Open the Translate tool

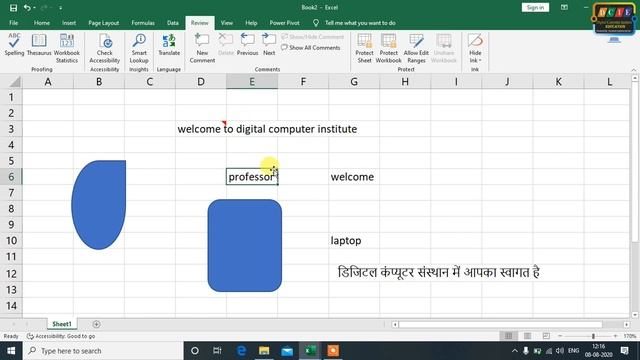169,44
